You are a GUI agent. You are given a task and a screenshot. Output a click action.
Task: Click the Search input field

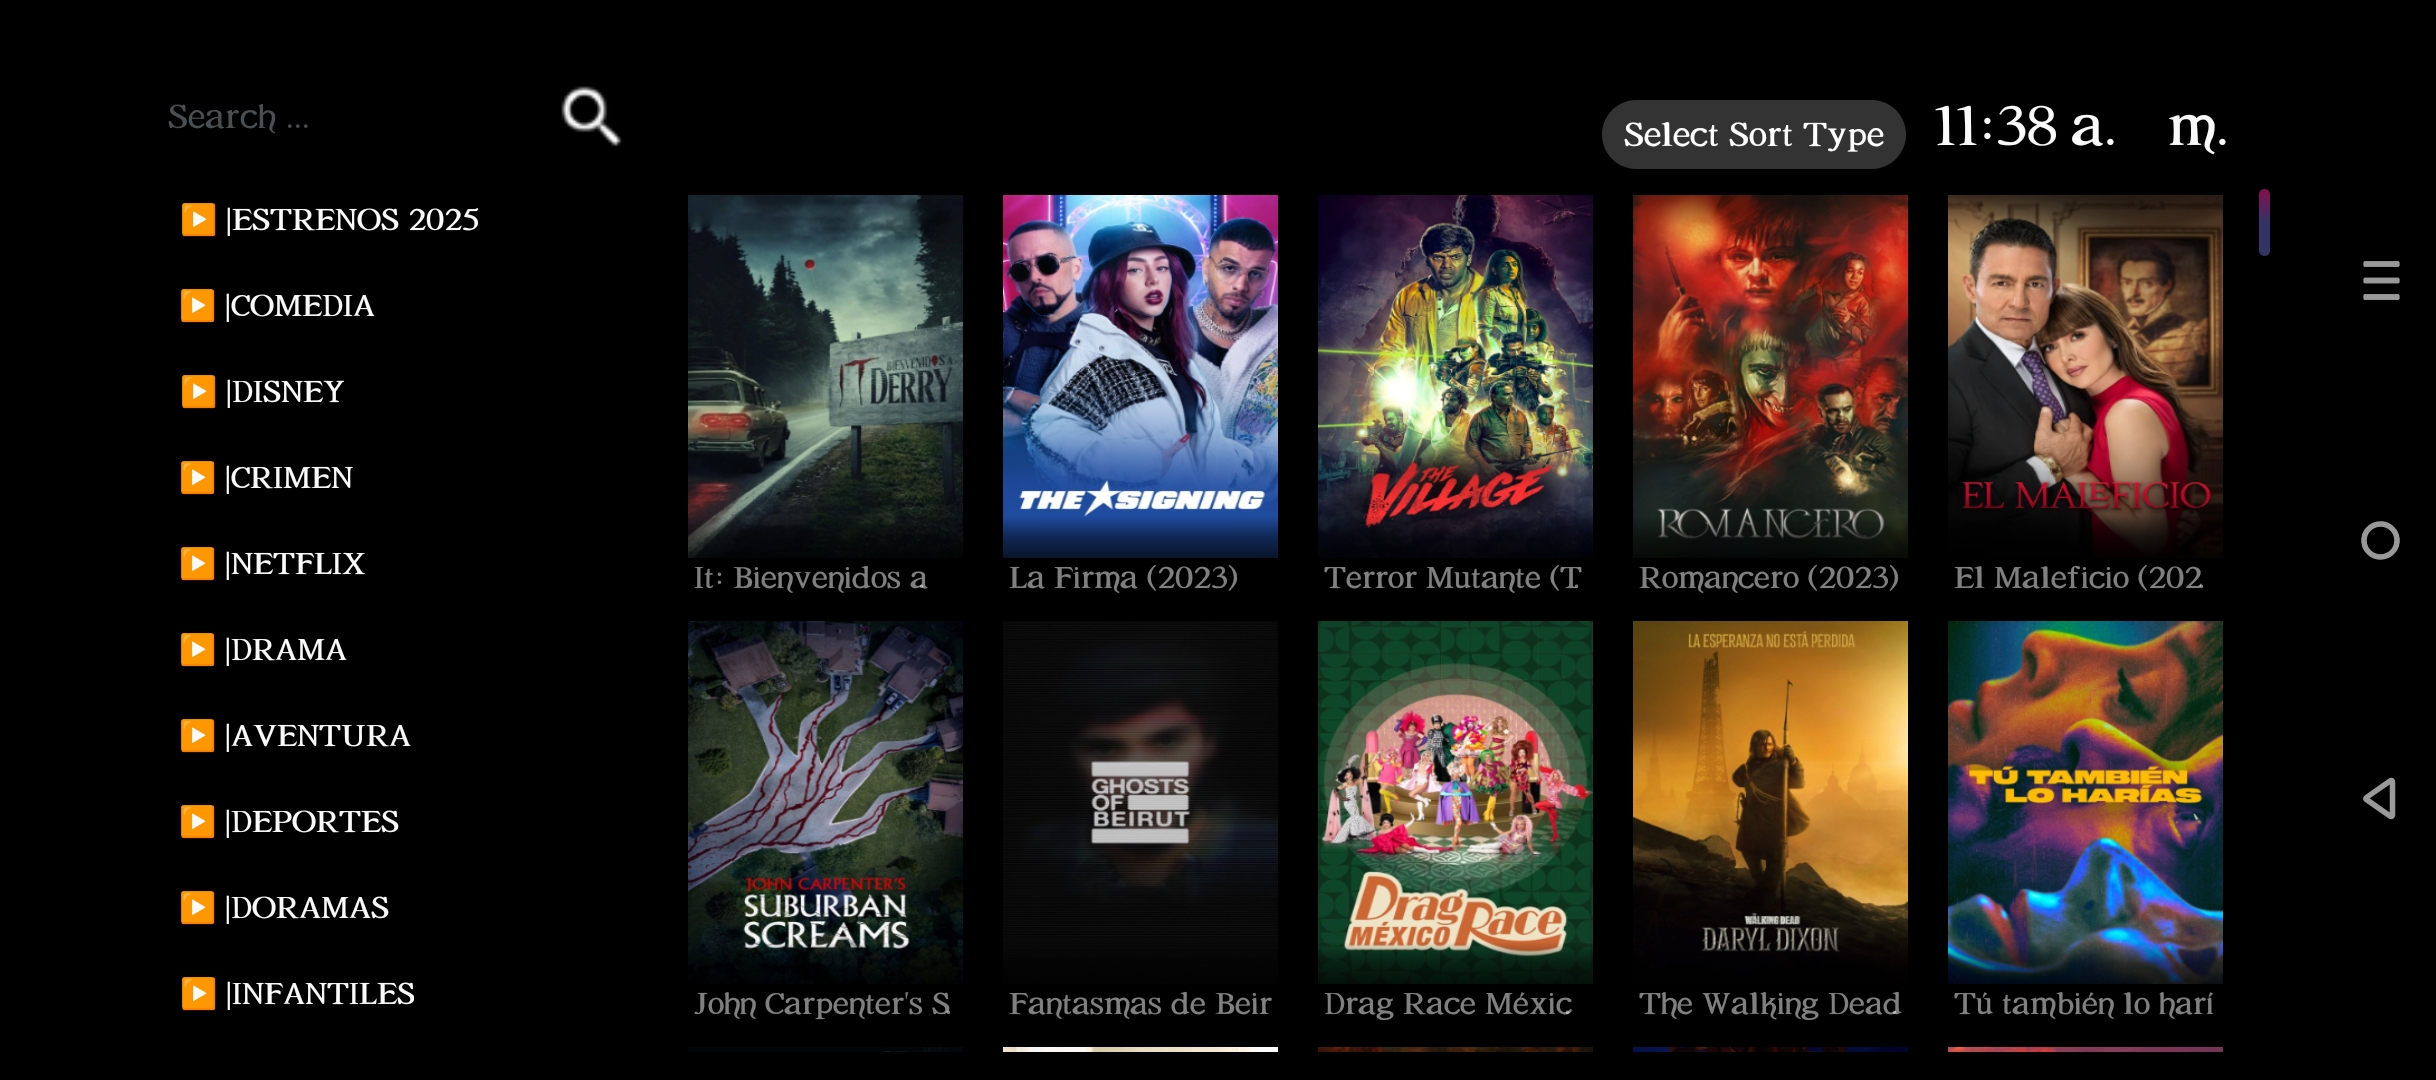click(x=350, y=117)
